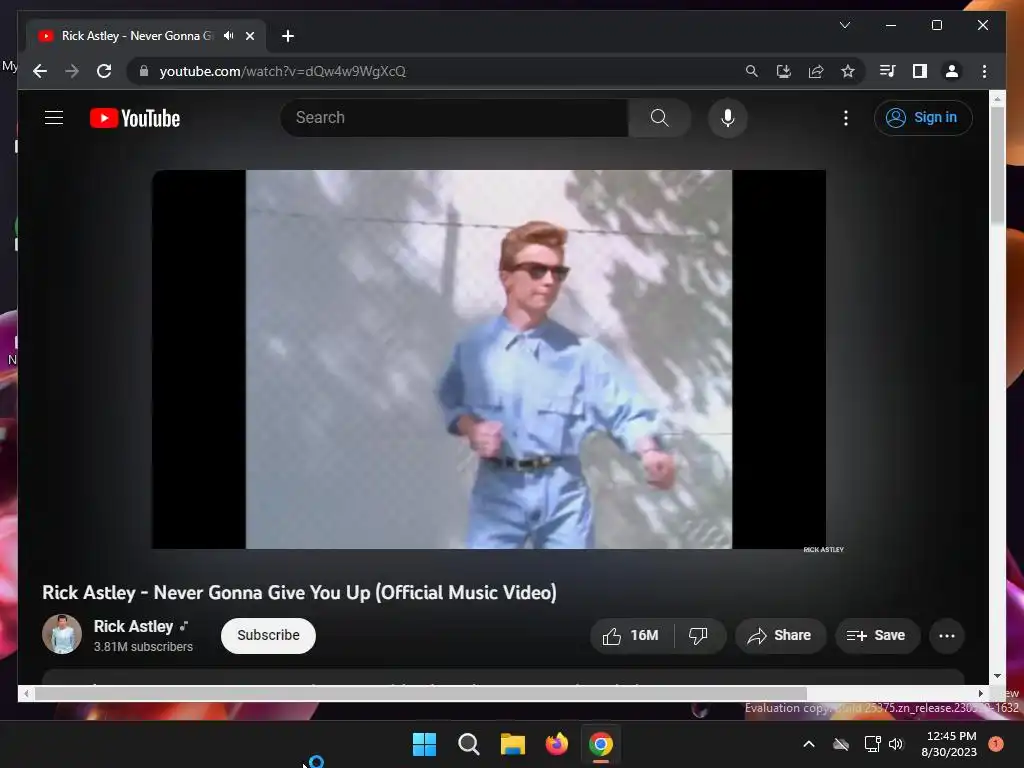Click the Chrome taskbar icon

(601, 744)
